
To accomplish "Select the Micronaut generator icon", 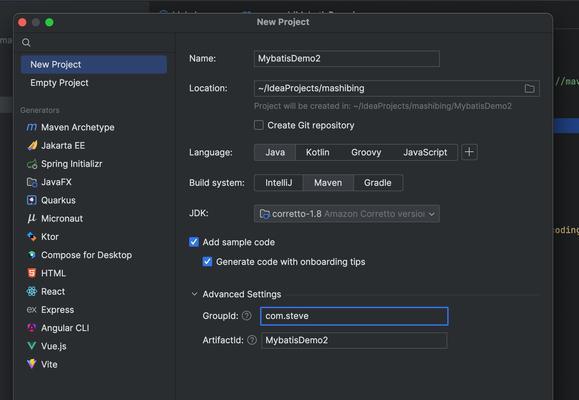I will pos(32,218).
